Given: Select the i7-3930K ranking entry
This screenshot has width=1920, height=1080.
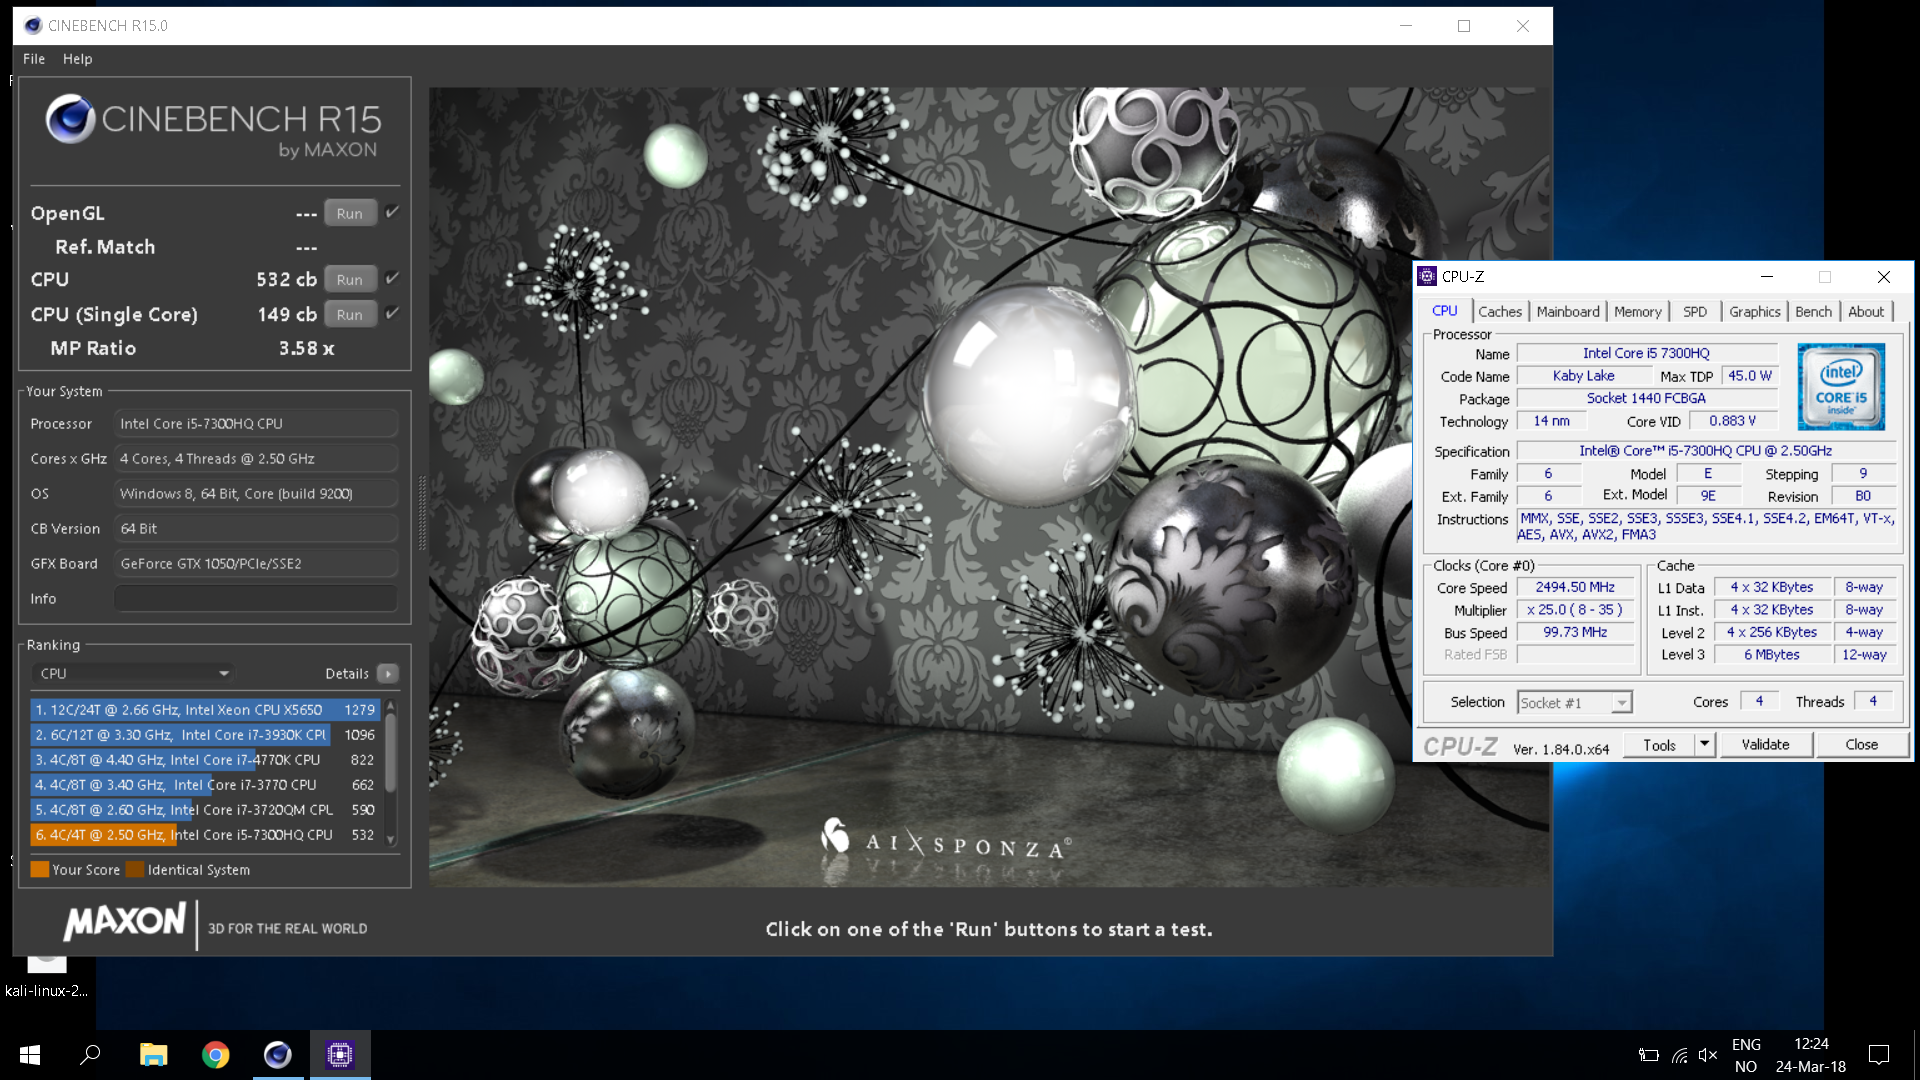Looking at the screenshot, I should [205, 734].
